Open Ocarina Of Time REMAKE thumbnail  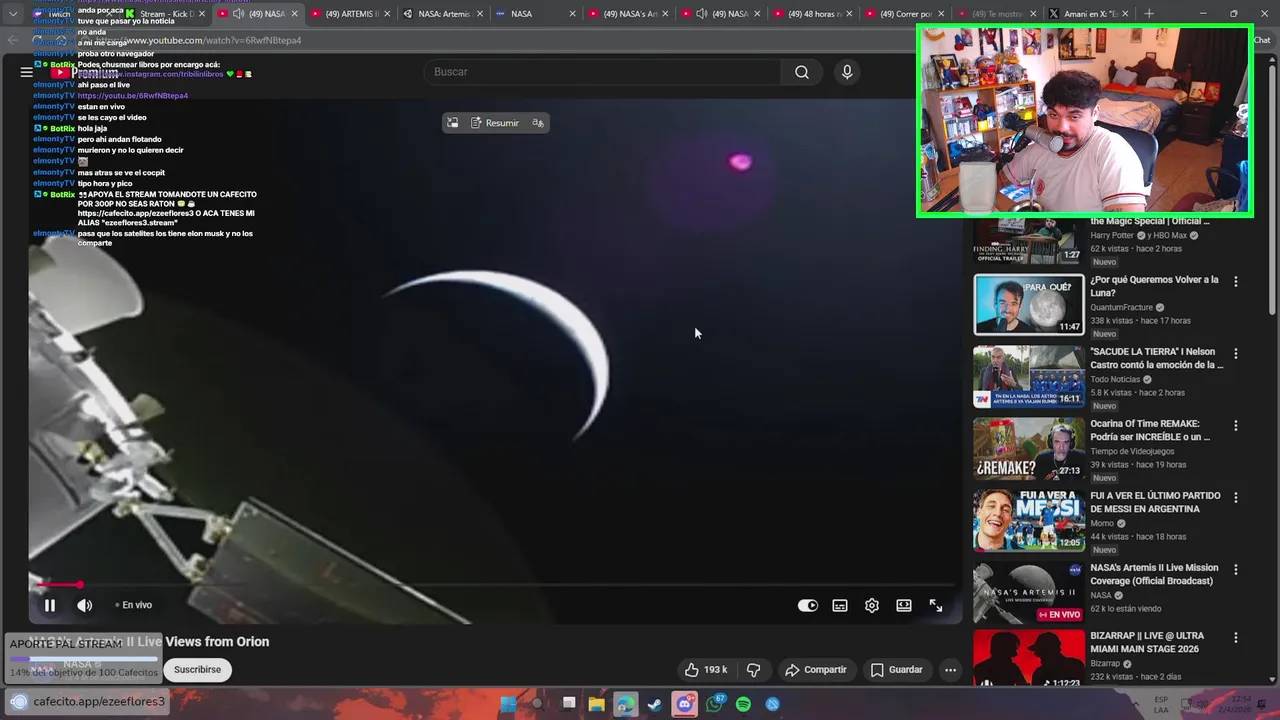1029,449
